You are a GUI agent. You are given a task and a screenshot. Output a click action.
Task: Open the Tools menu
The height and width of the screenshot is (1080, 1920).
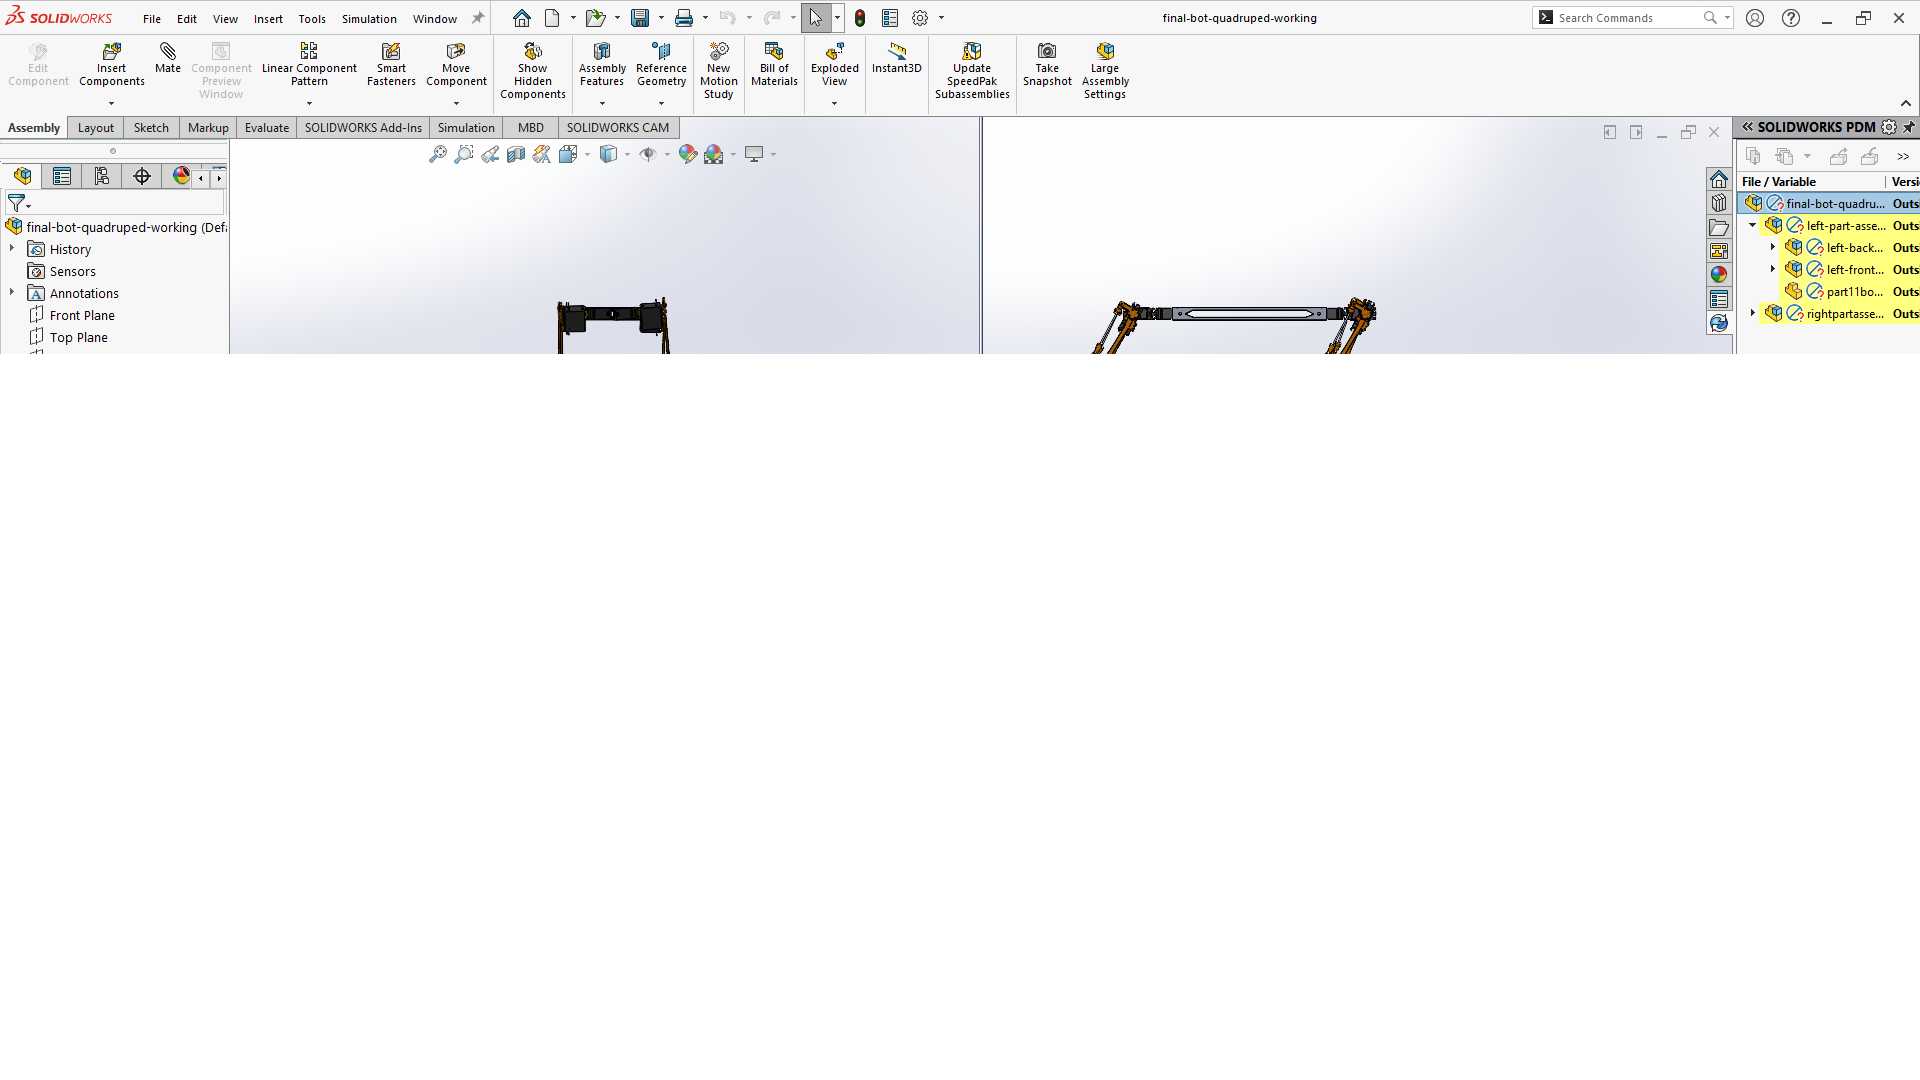312,18
